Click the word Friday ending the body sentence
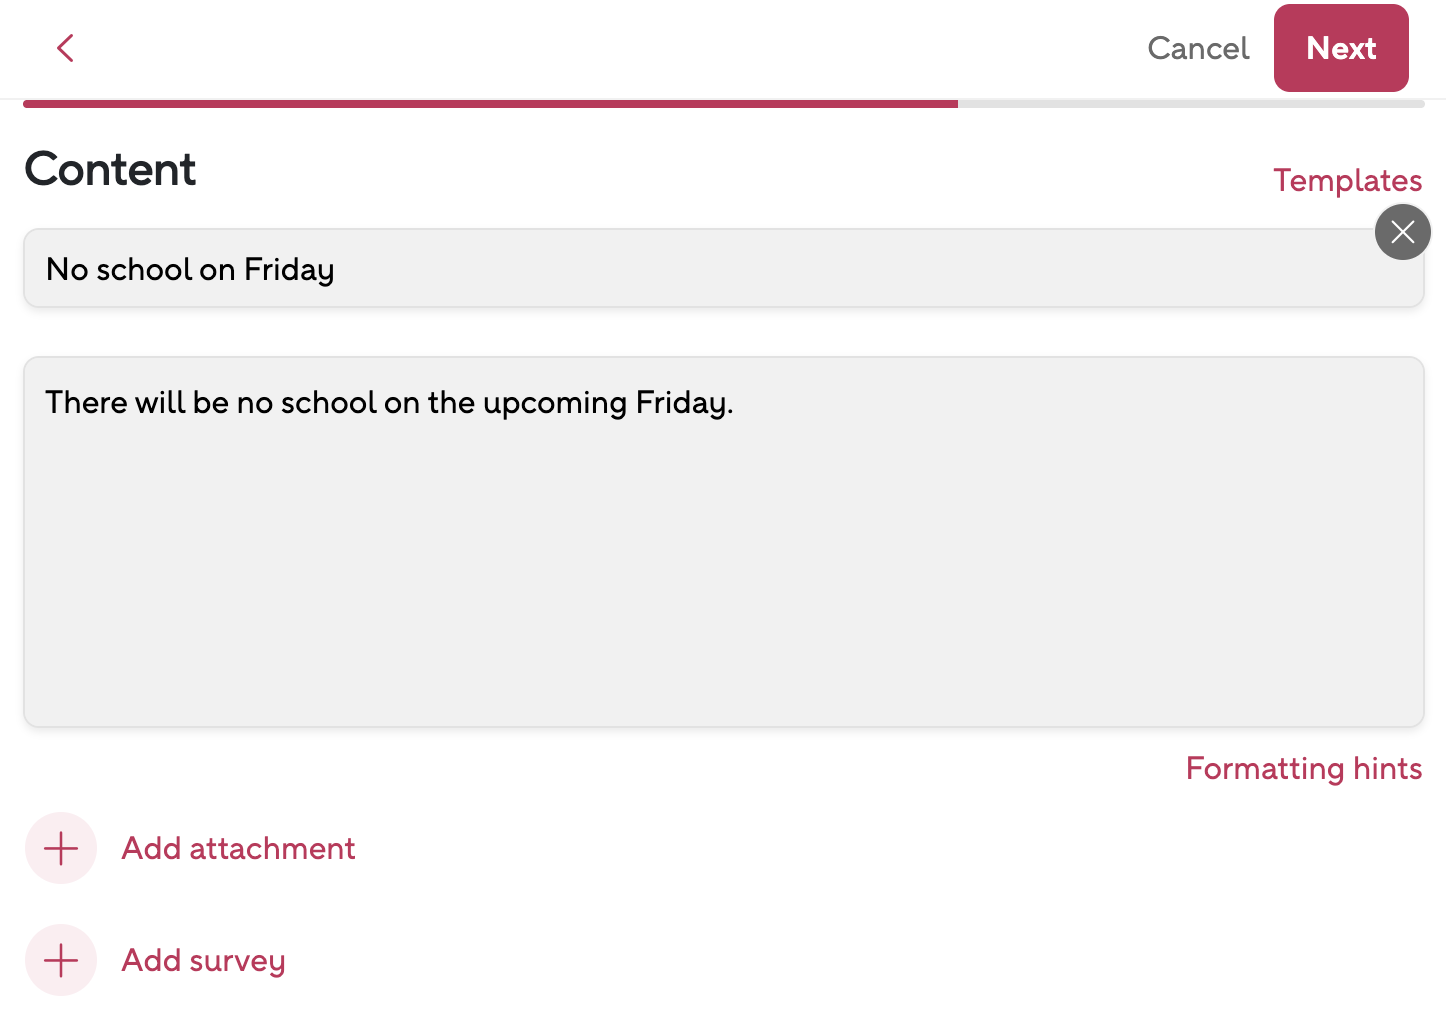The width and height of the screenshot is (1446, 1014). point(682,403)
